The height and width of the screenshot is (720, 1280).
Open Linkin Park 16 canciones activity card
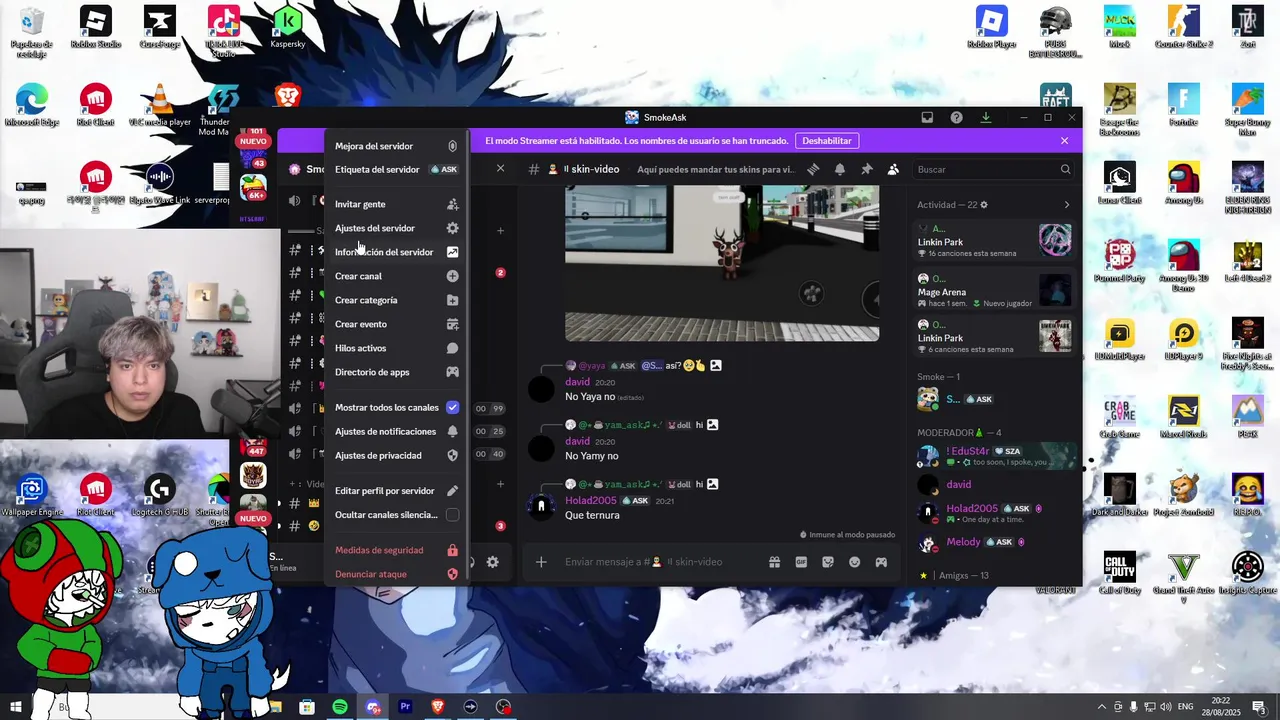pos(994,241)
